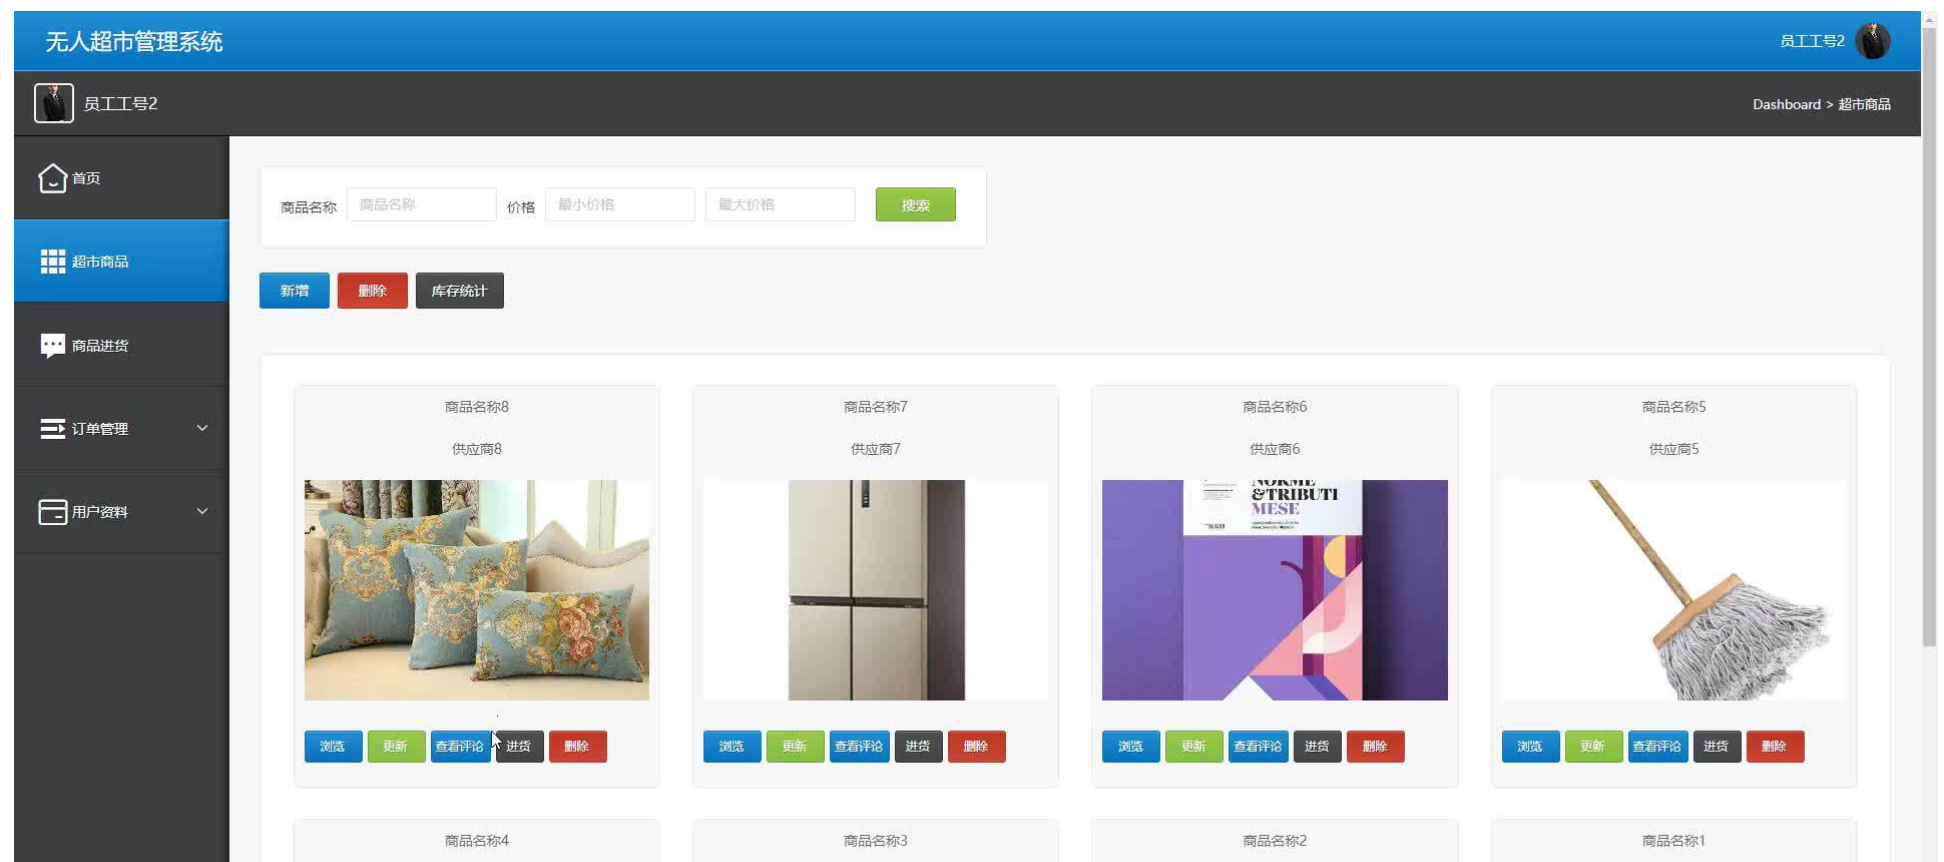Click the card icon beside 用户资料
The height and width of the screenshot is (862, 1944).
point(52,512)
